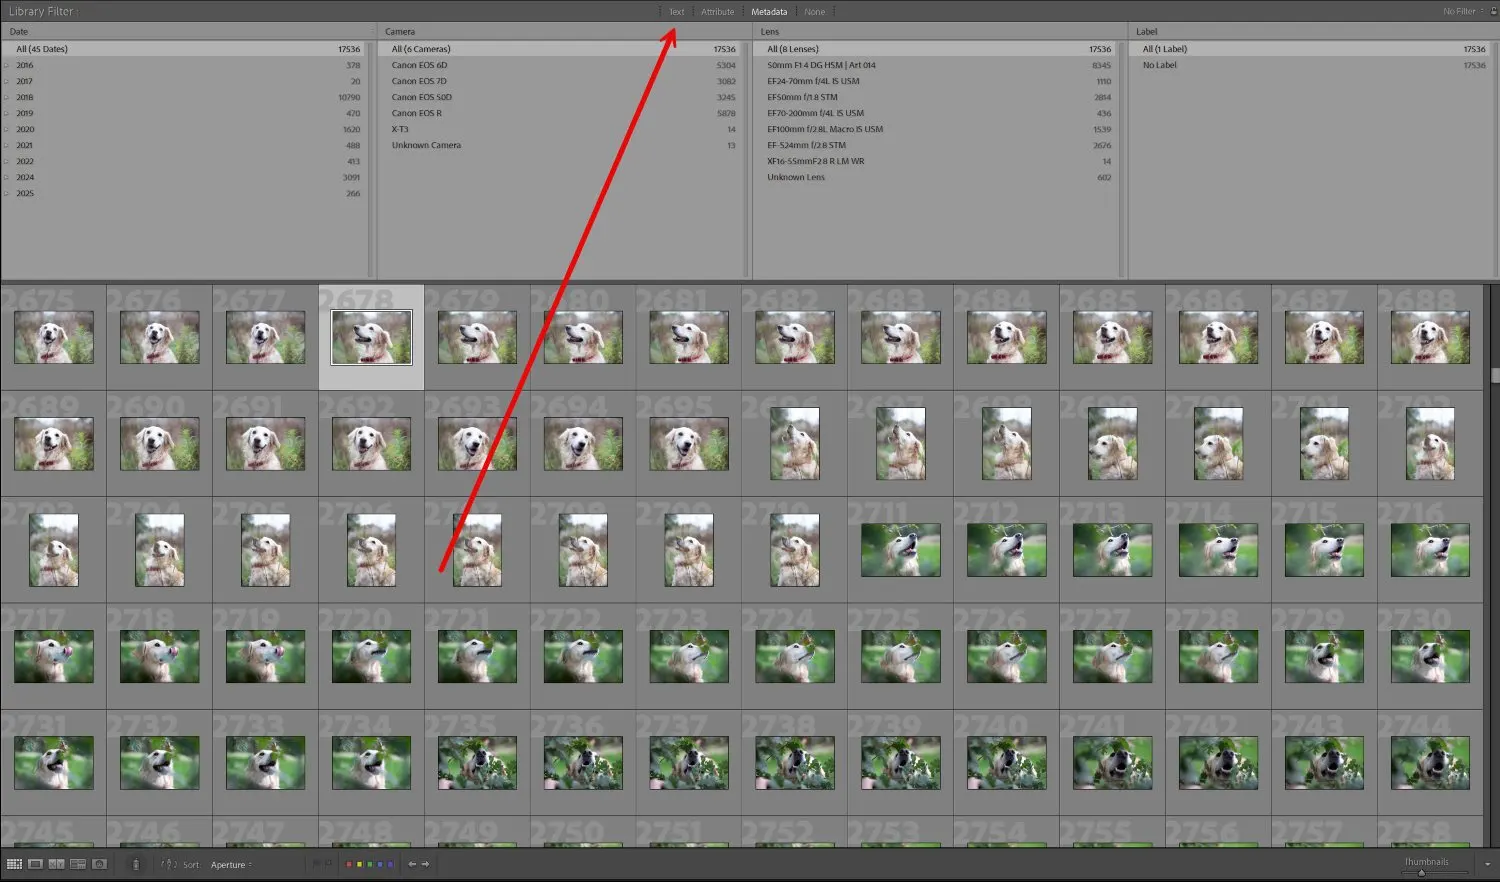Enable the Attribute filter

click(x=718, y=11)
